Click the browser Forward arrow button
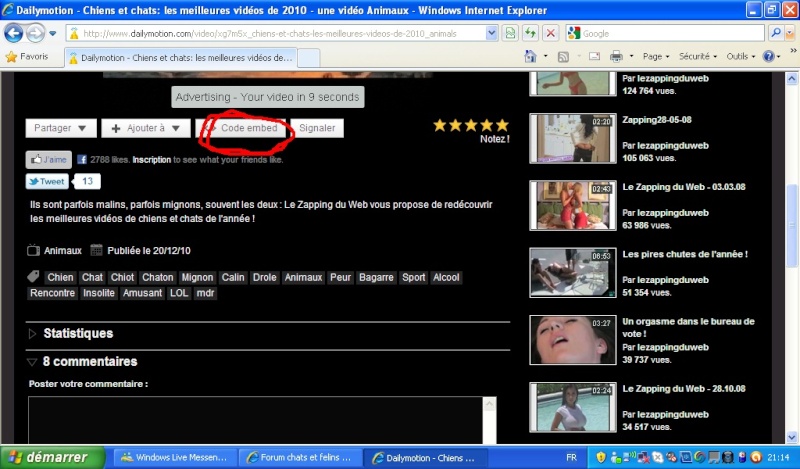 coord(35,34)
